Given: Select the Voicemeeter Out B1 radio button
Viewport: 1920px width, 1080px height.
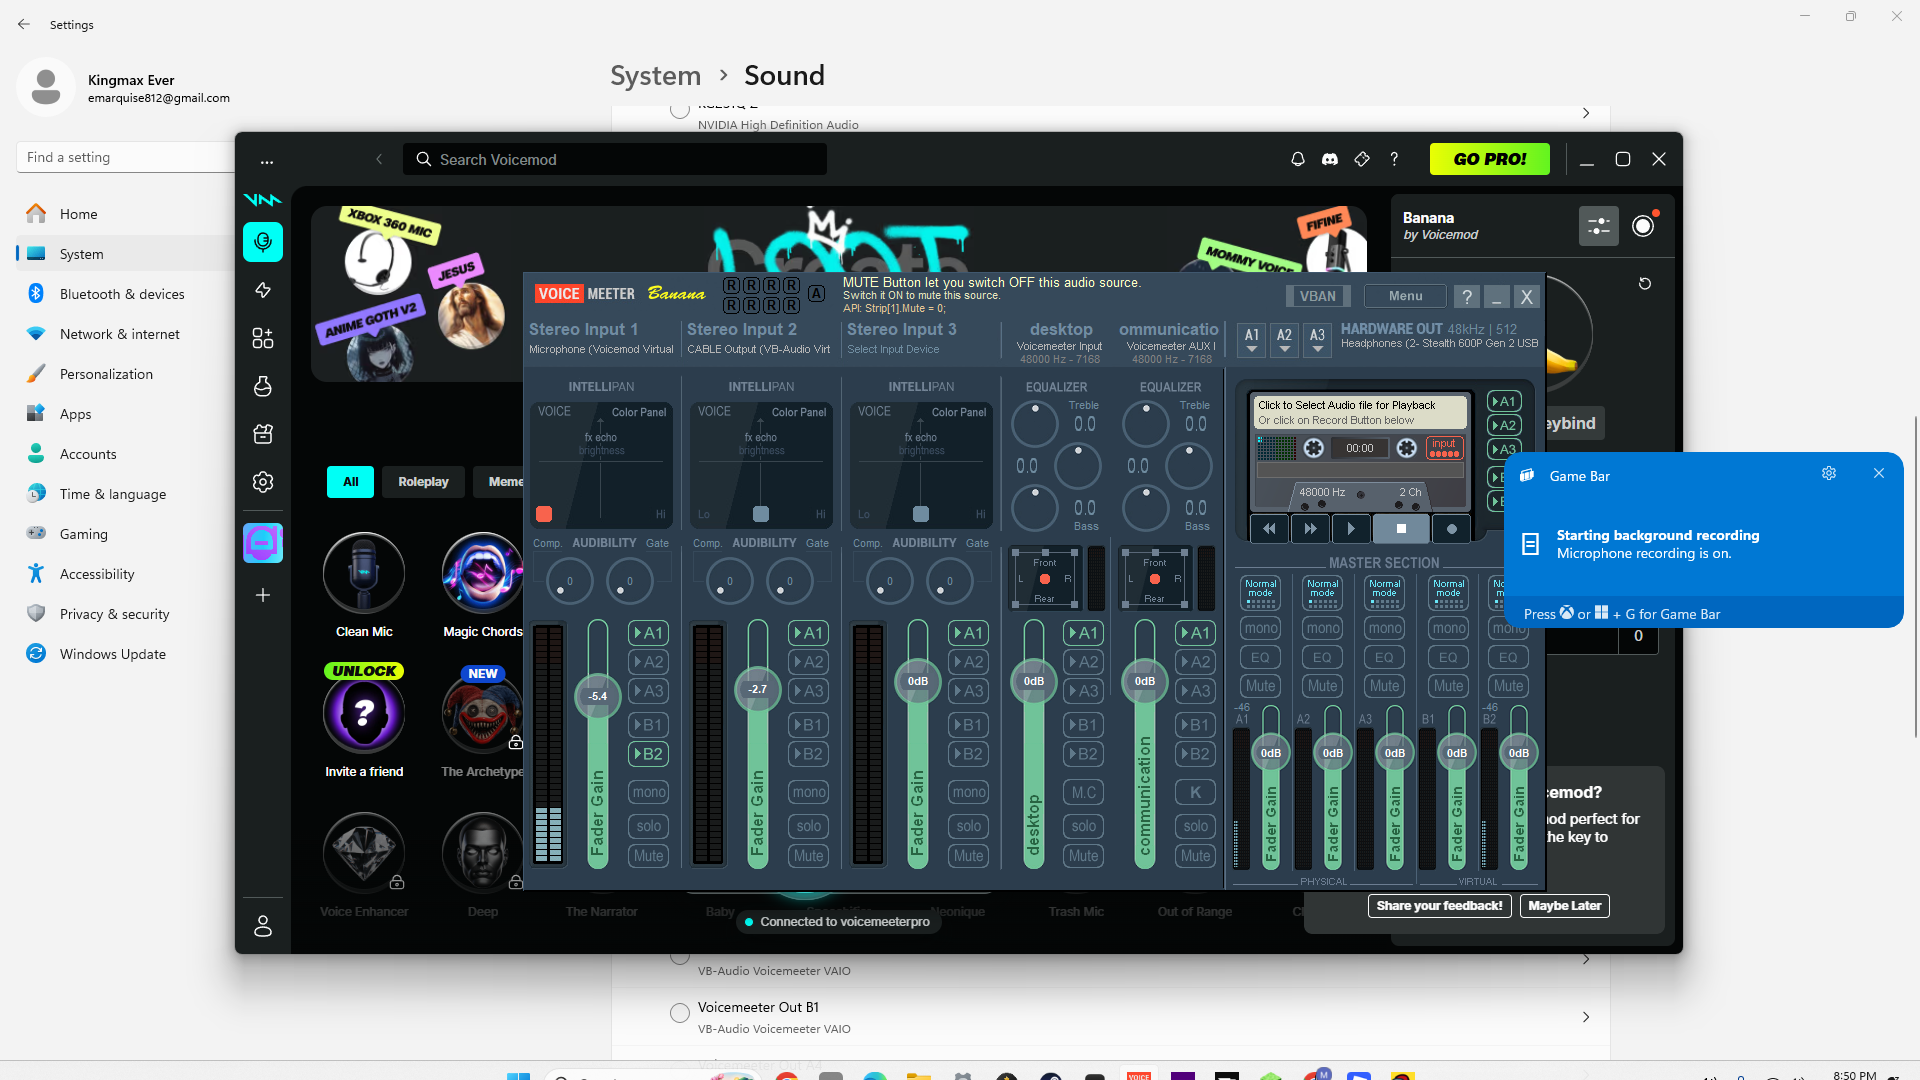Looking at the screenshot, I should 680,1013.
